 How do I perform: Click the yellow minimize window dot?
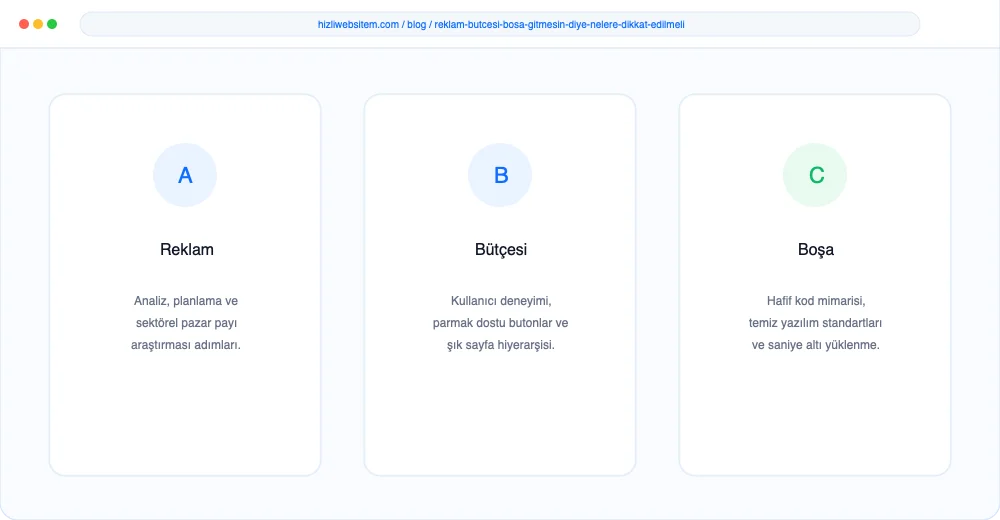coord(38,24)
